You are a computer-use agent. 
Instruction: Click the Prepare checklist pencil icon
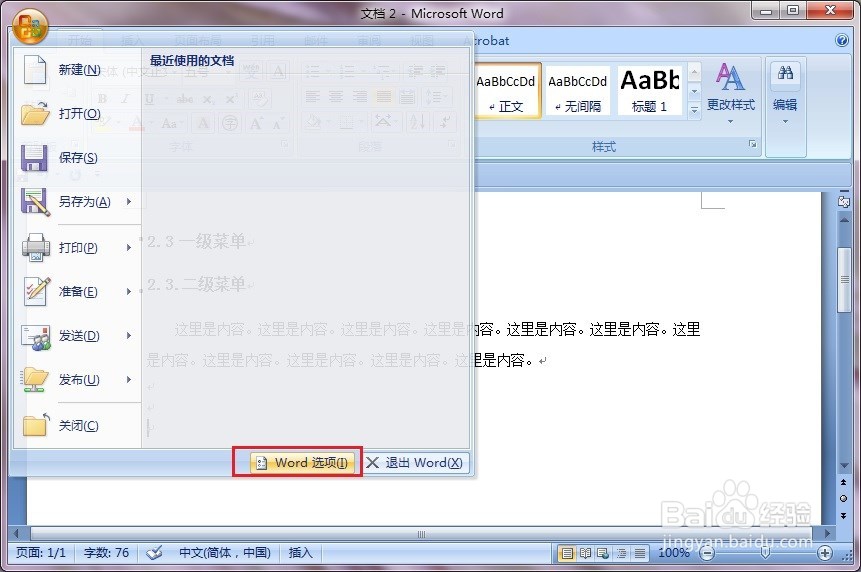[36, 291]
